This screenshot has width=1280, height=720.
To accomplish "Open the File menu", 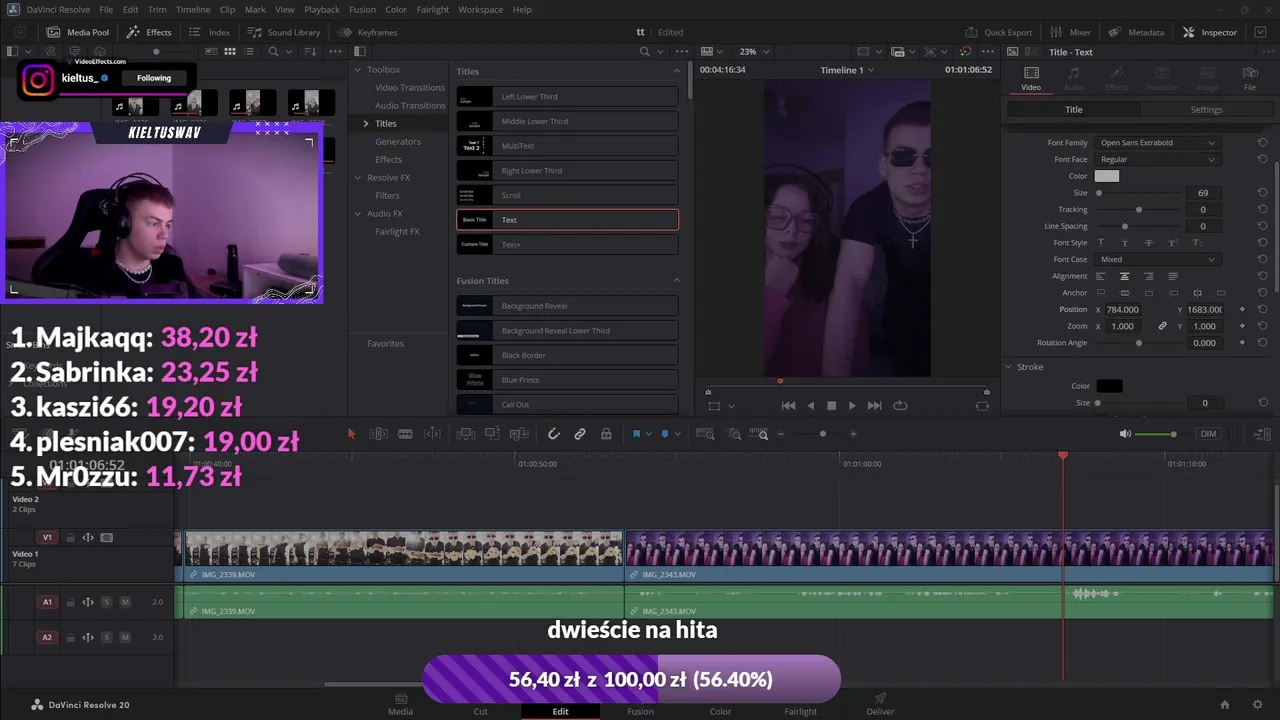I will coord(106,10).
